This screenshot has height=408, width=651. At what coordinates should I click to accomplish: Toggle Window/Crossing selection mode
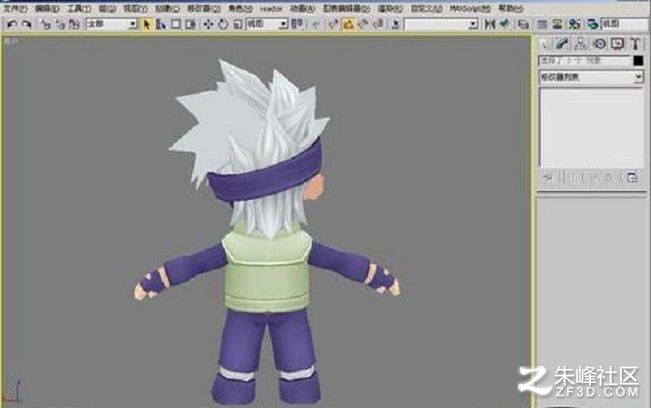tap(190, 24)
